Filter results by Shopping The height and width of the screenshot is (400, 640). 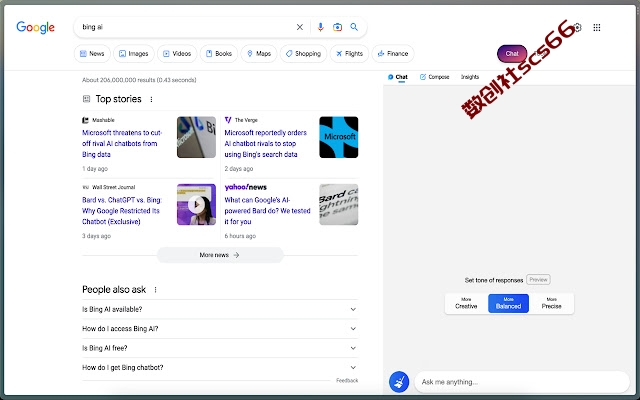click(x=303, y=53)
